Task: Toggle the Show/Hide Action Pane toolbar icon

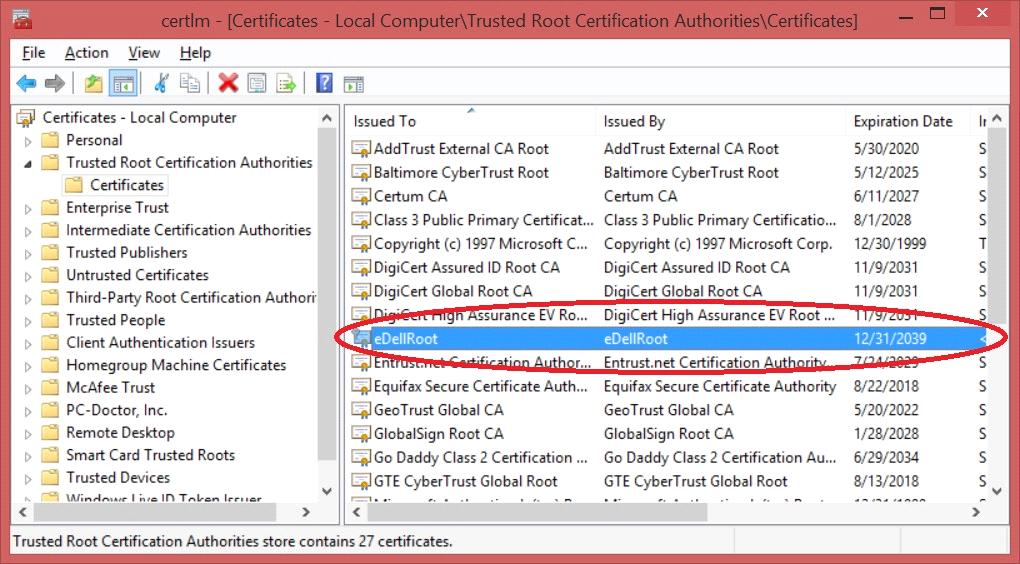Action: 353,84
